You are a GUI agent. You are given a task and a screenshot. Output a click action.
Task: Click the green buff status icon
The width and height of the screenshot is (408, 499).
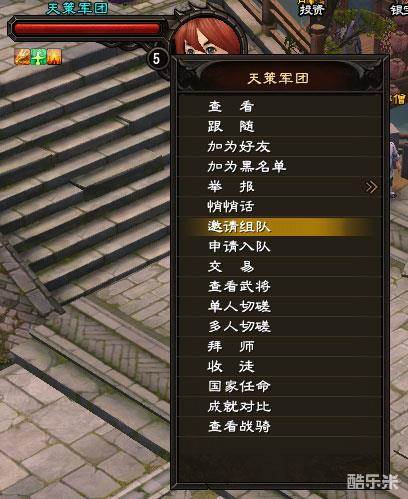tap(38, 57)
